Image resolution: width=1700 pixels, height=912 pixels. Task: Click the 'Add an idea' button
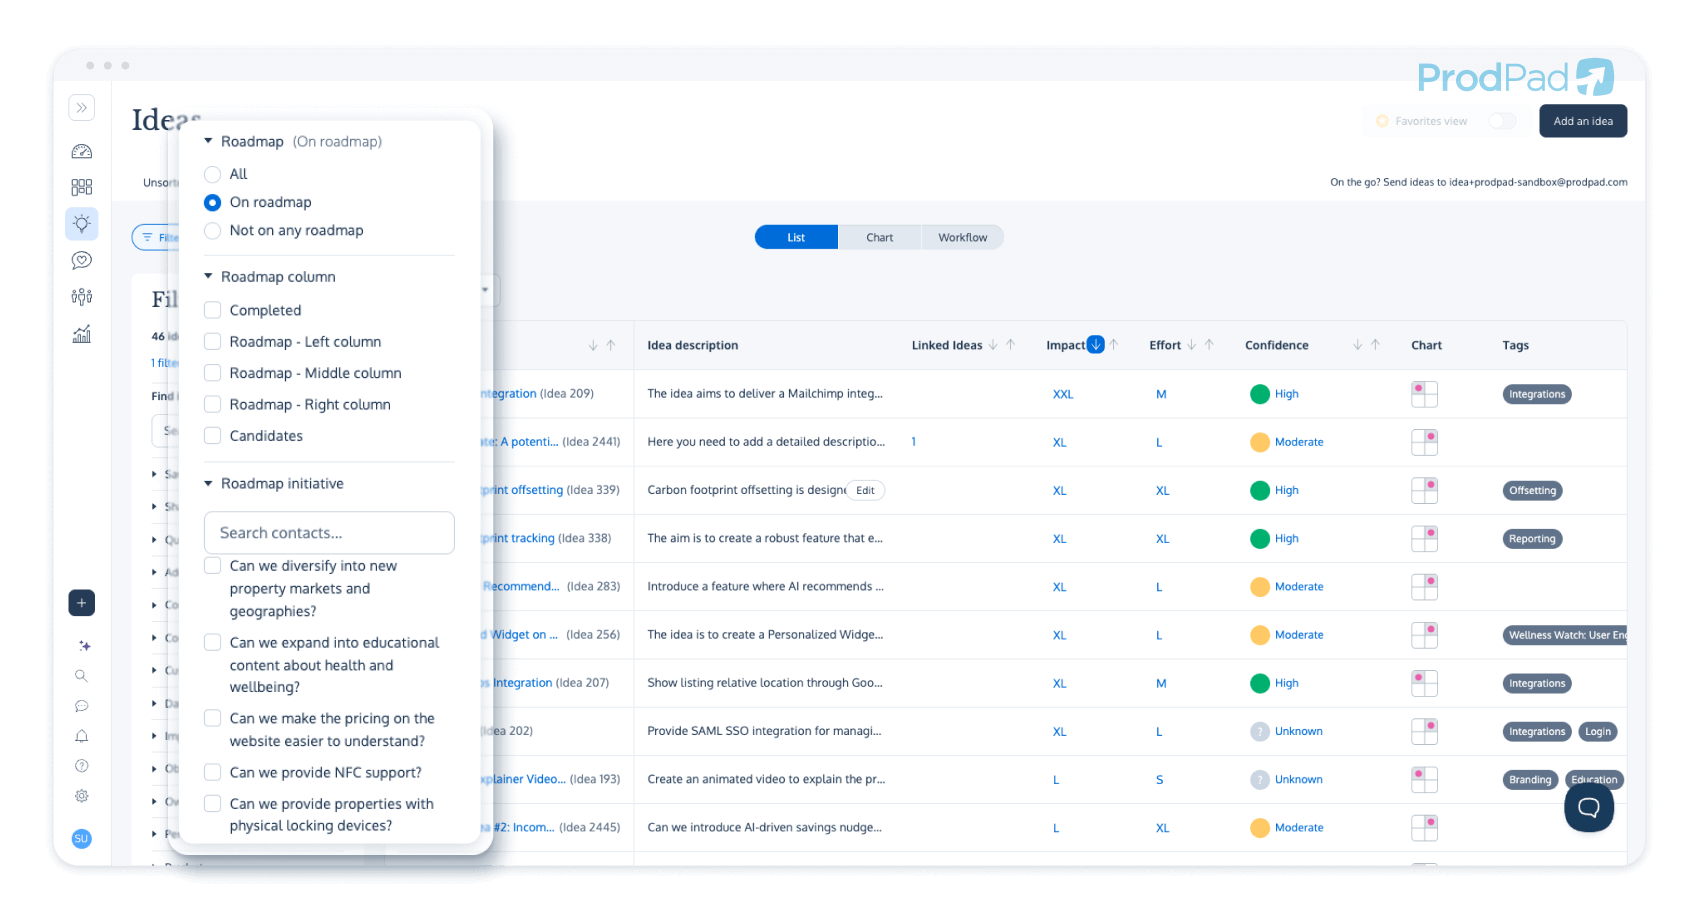point(1583,120)
